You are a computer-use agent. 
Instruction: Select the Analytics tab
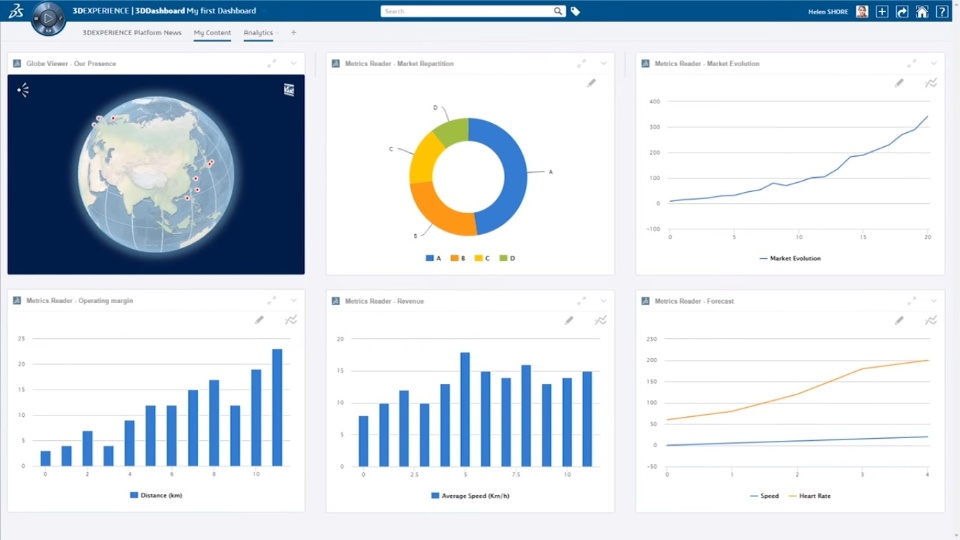(258, 32)
